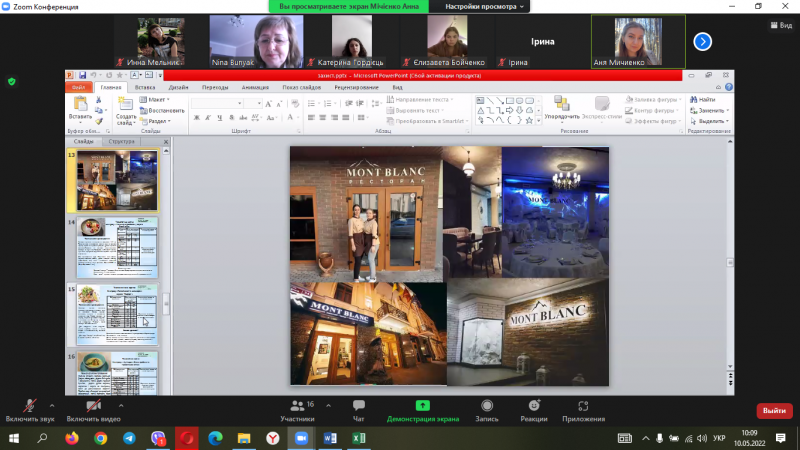Viewport: 800px width, 450px height.
Task: Click the save icon in quick access toolbar
Action: click(x=82, y=75)
